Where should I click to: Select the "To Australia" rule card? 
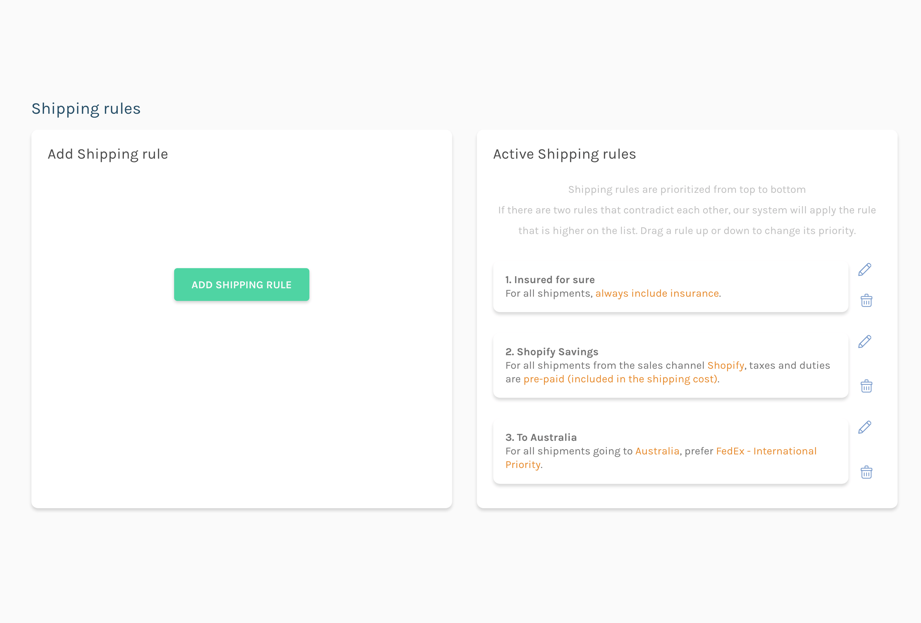click(x=670, y=451)
